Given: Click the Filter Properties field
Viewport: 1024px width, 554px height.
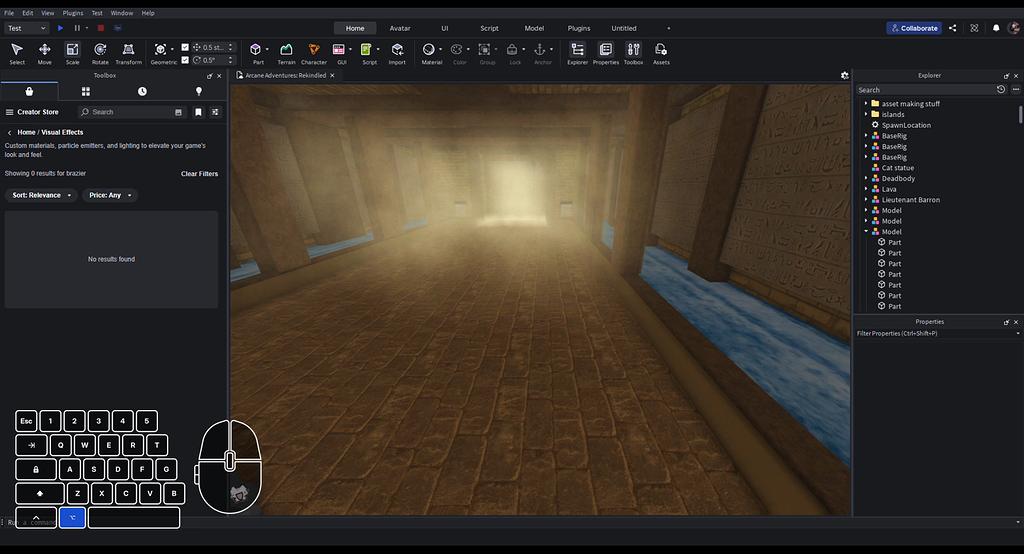Looking at the screenshot, I should pyautogui.click(x=938, y=333).
